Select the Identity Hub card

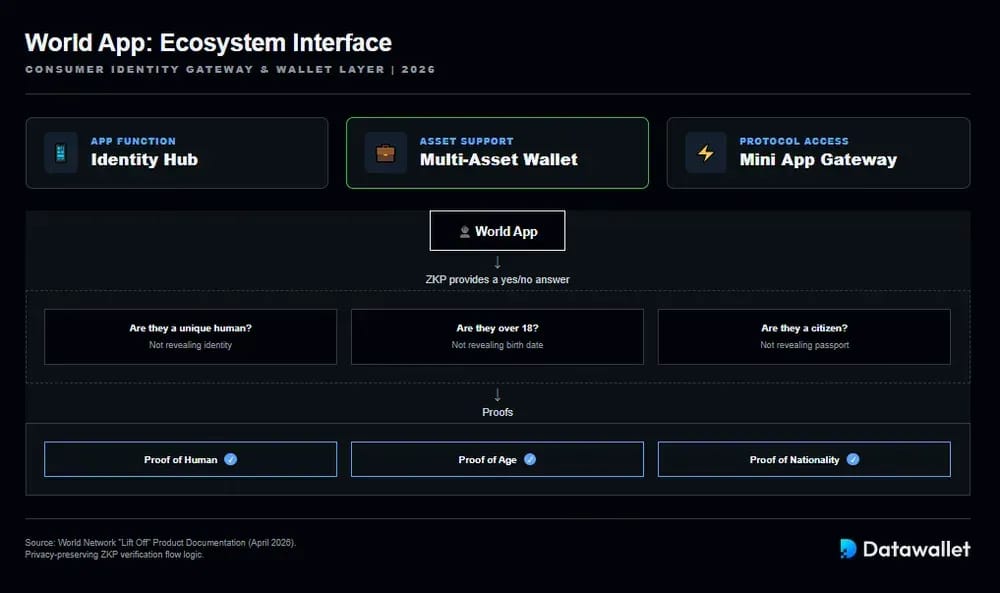pos(177,153)
